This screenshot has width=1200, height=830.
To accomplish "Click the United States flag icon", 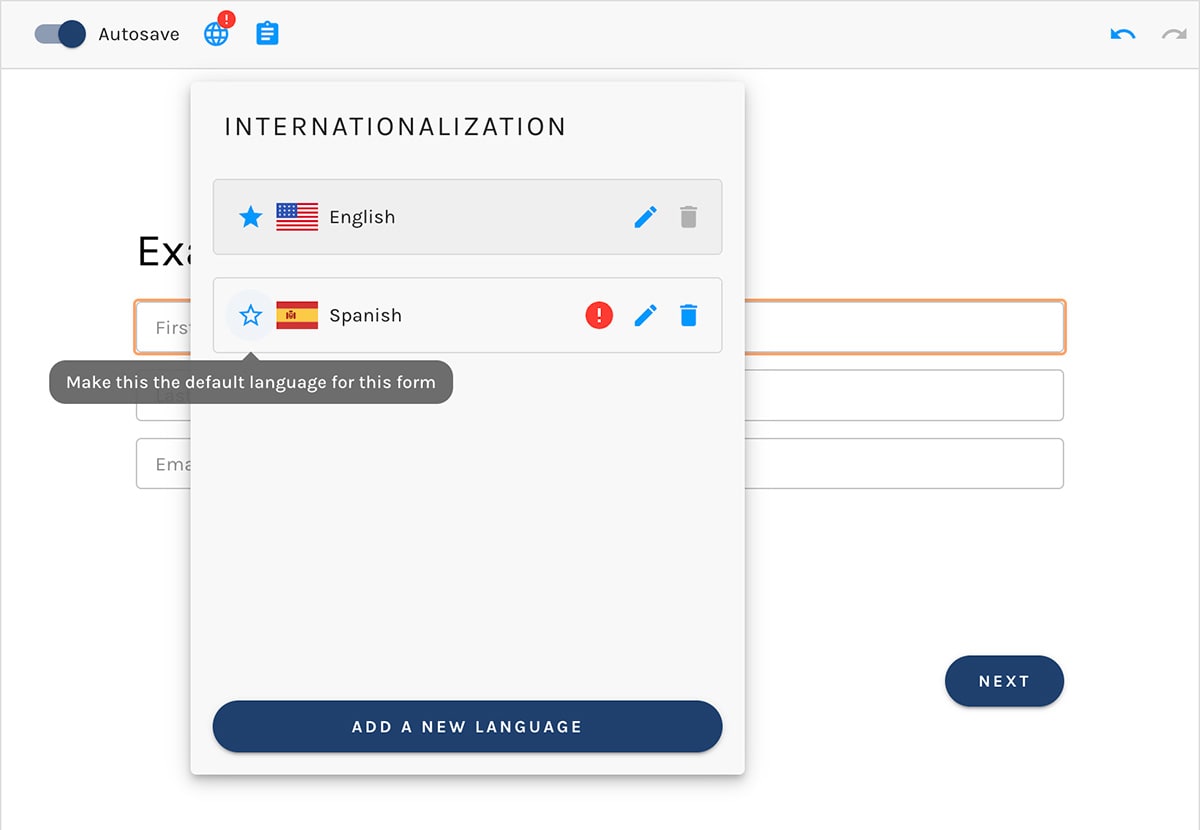I will (x=297, y=217).
